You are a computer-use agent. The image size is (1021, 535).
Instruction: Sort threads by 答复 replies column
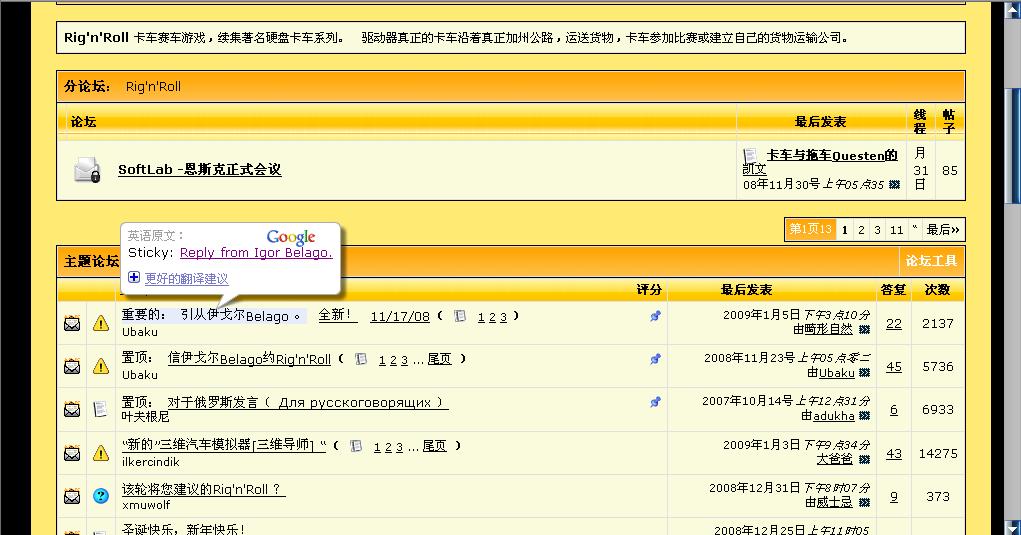coord(893,290)
